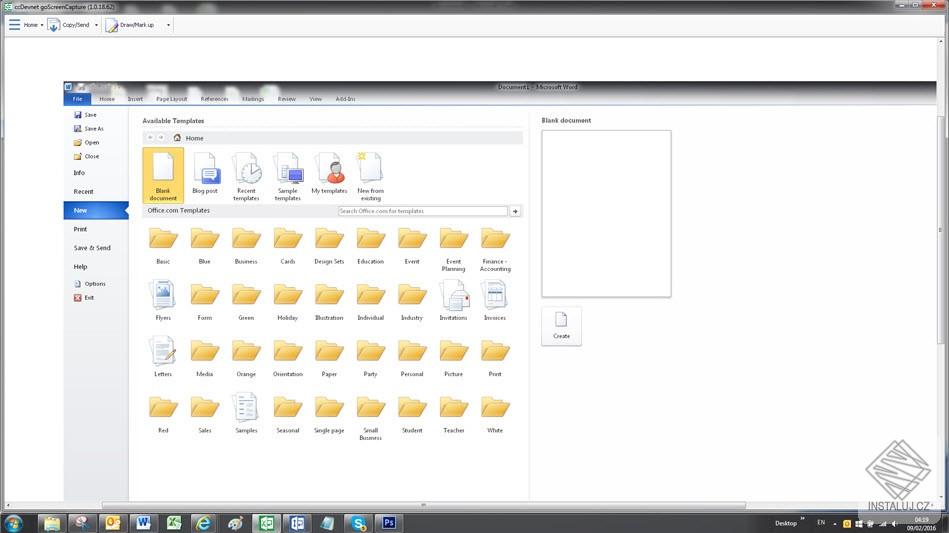Click the Search Office.com for templates field
This screenshot has height=533, width=949.
pos(422,211)
